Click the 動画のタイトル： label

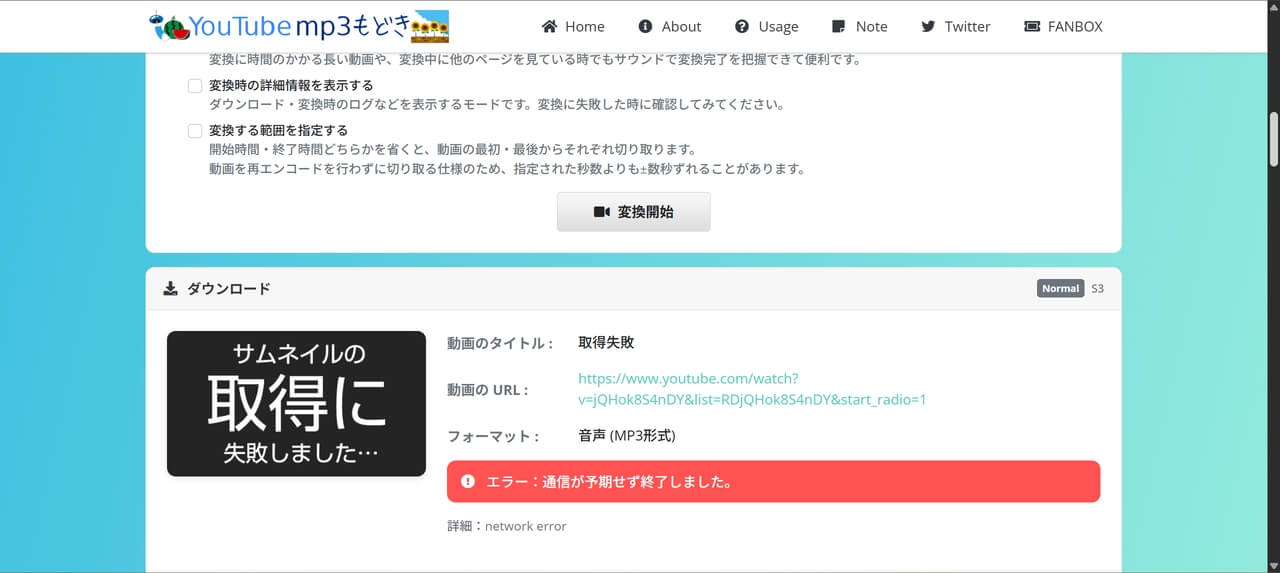point(500,344)
